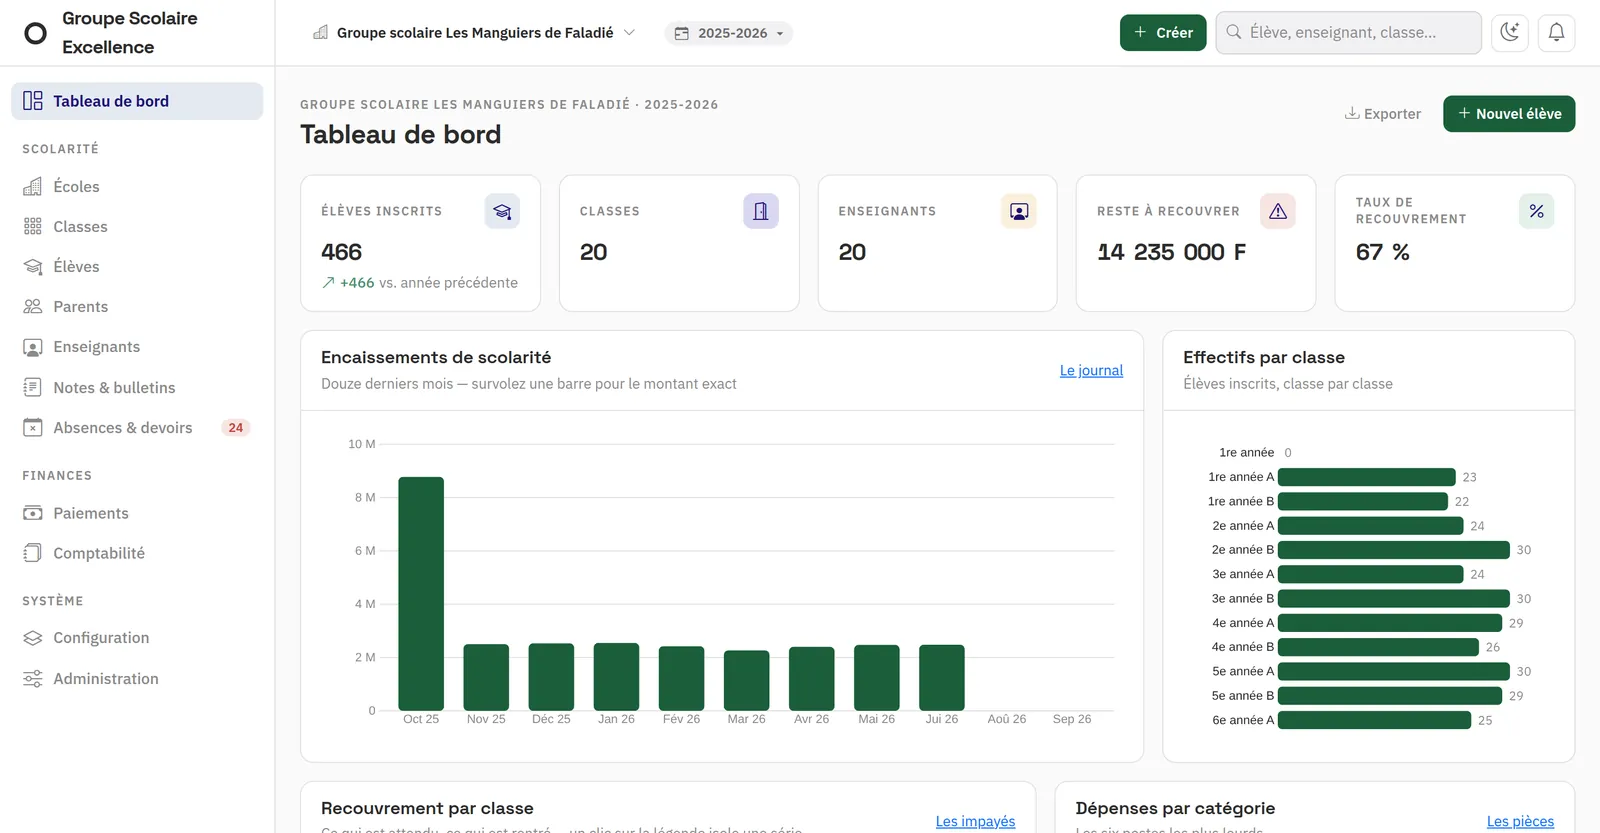Click the Écoles building icon in sidebar
The height and width of the screenshot is (833, 1600).
[33, 186]
